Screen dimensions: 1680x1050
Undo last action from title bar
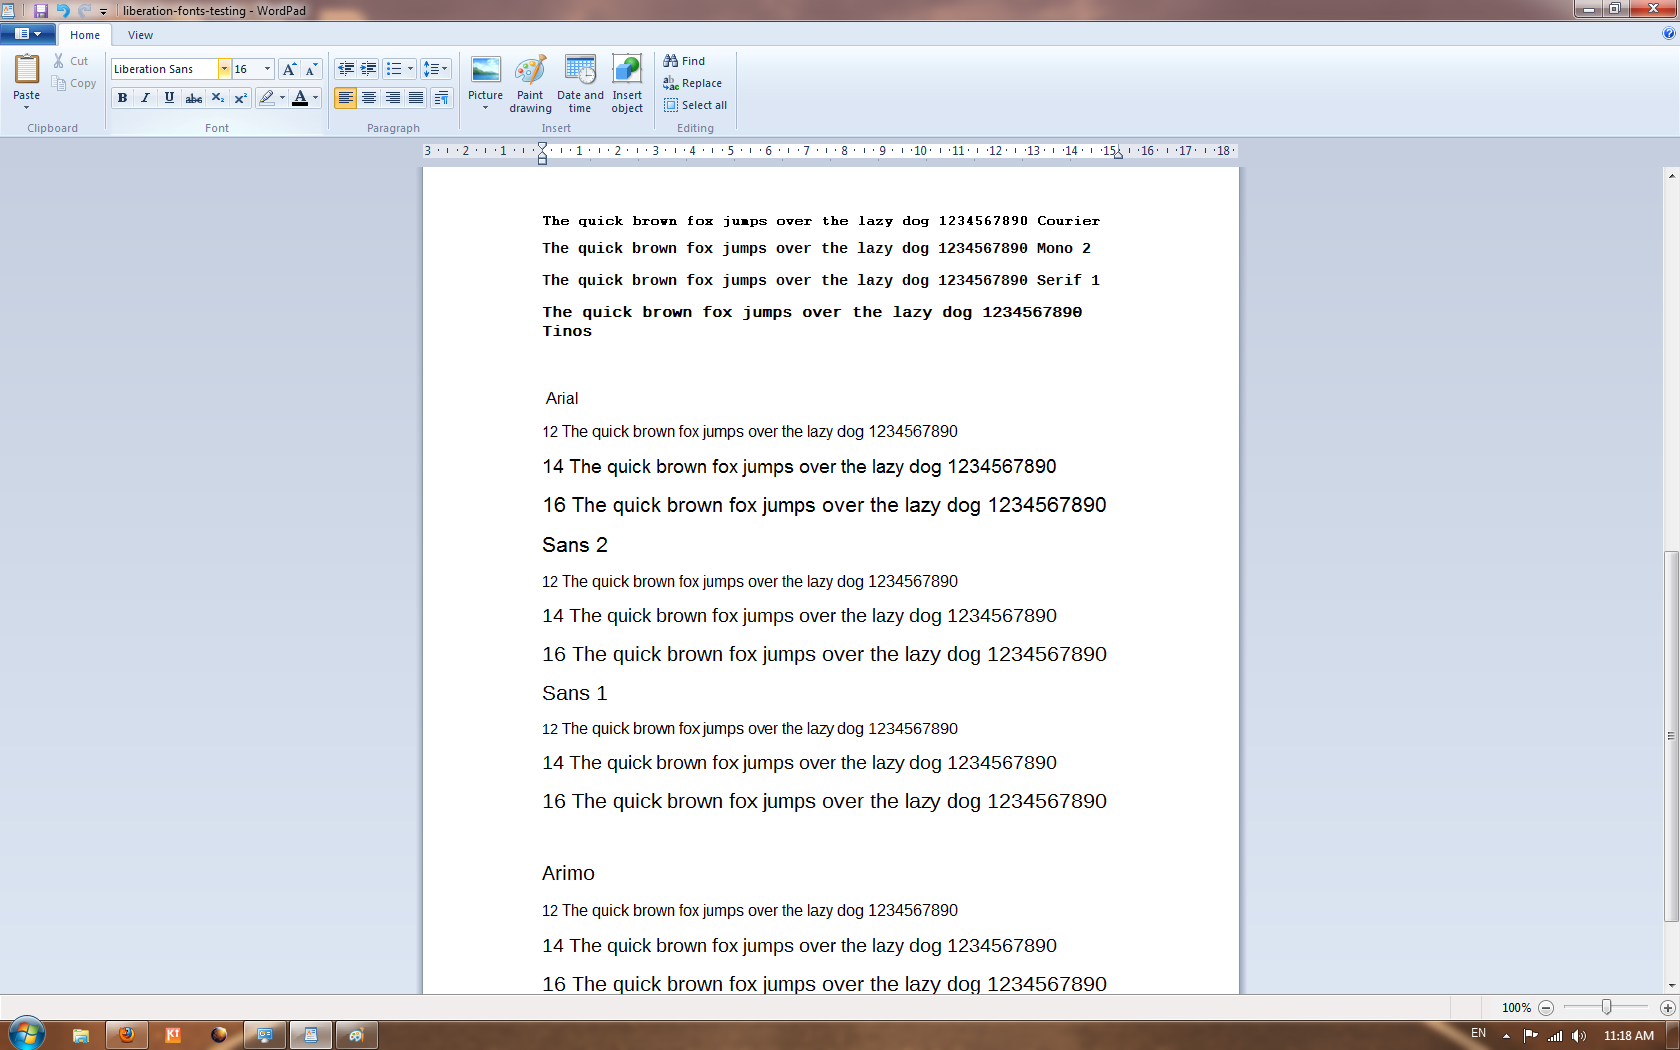[62, 10]
